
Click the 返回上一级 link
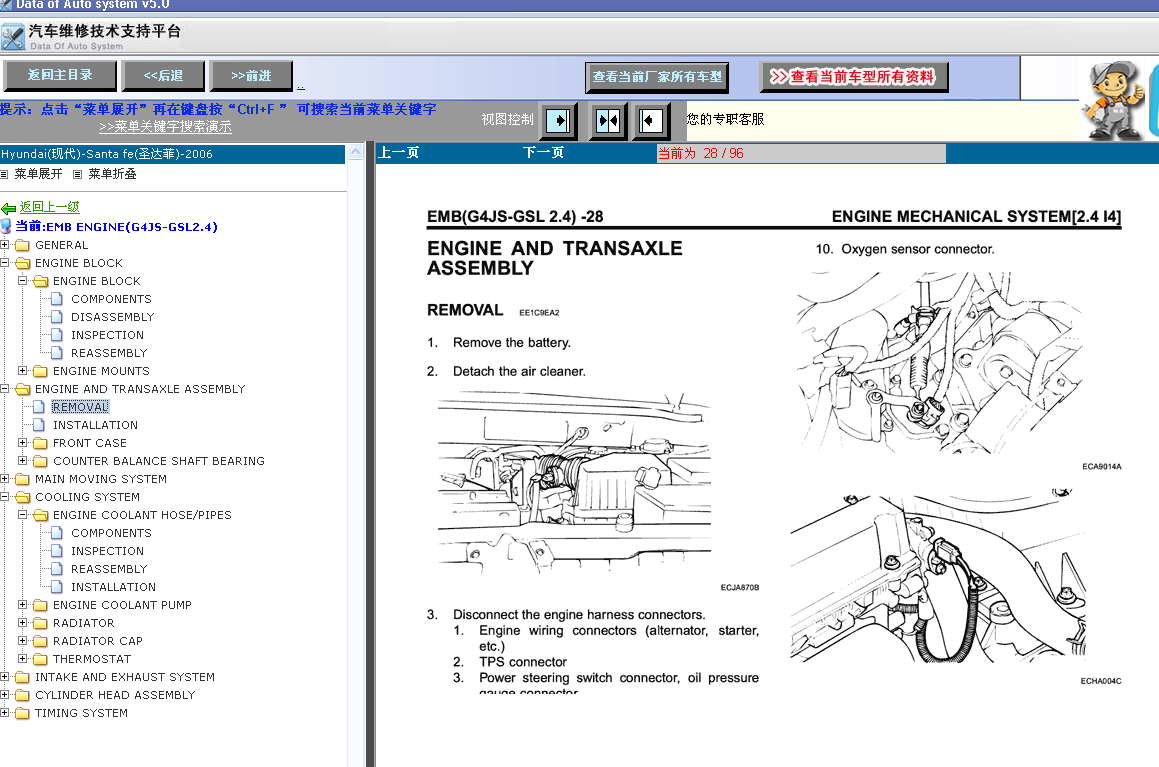tap(50, 208)
